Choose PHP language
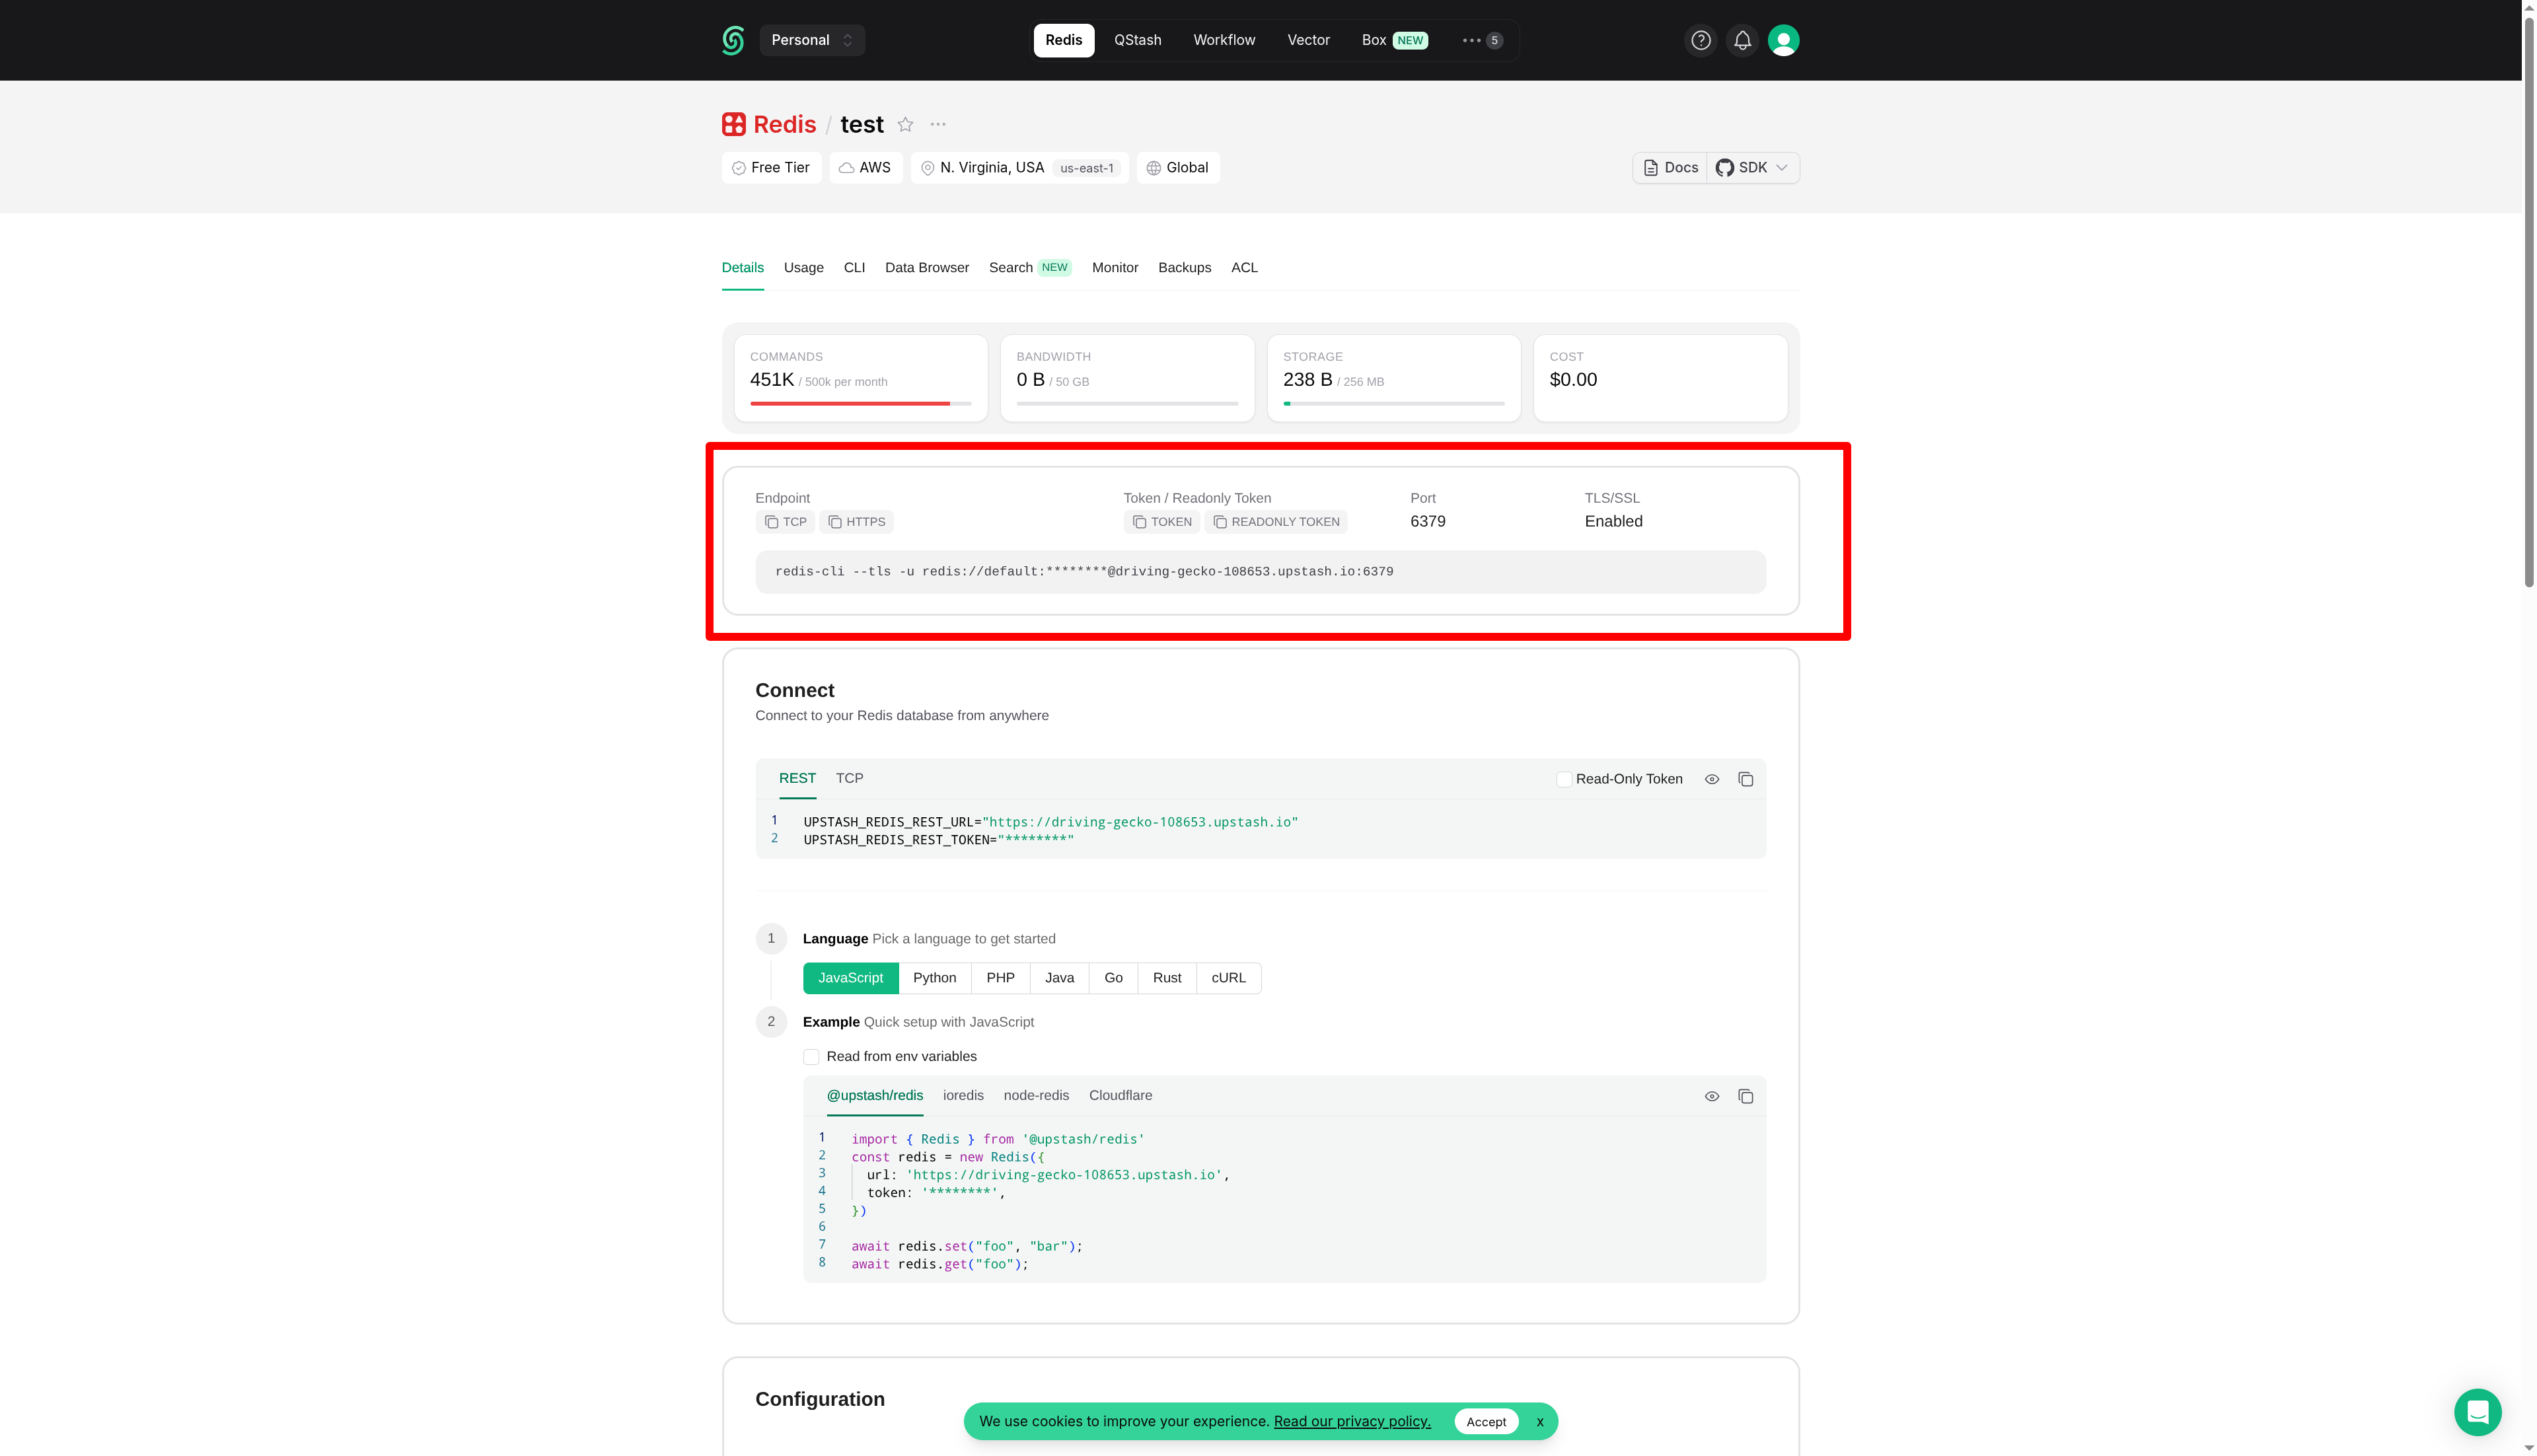The image size is (2537, 1456). tap(1000, 978)
